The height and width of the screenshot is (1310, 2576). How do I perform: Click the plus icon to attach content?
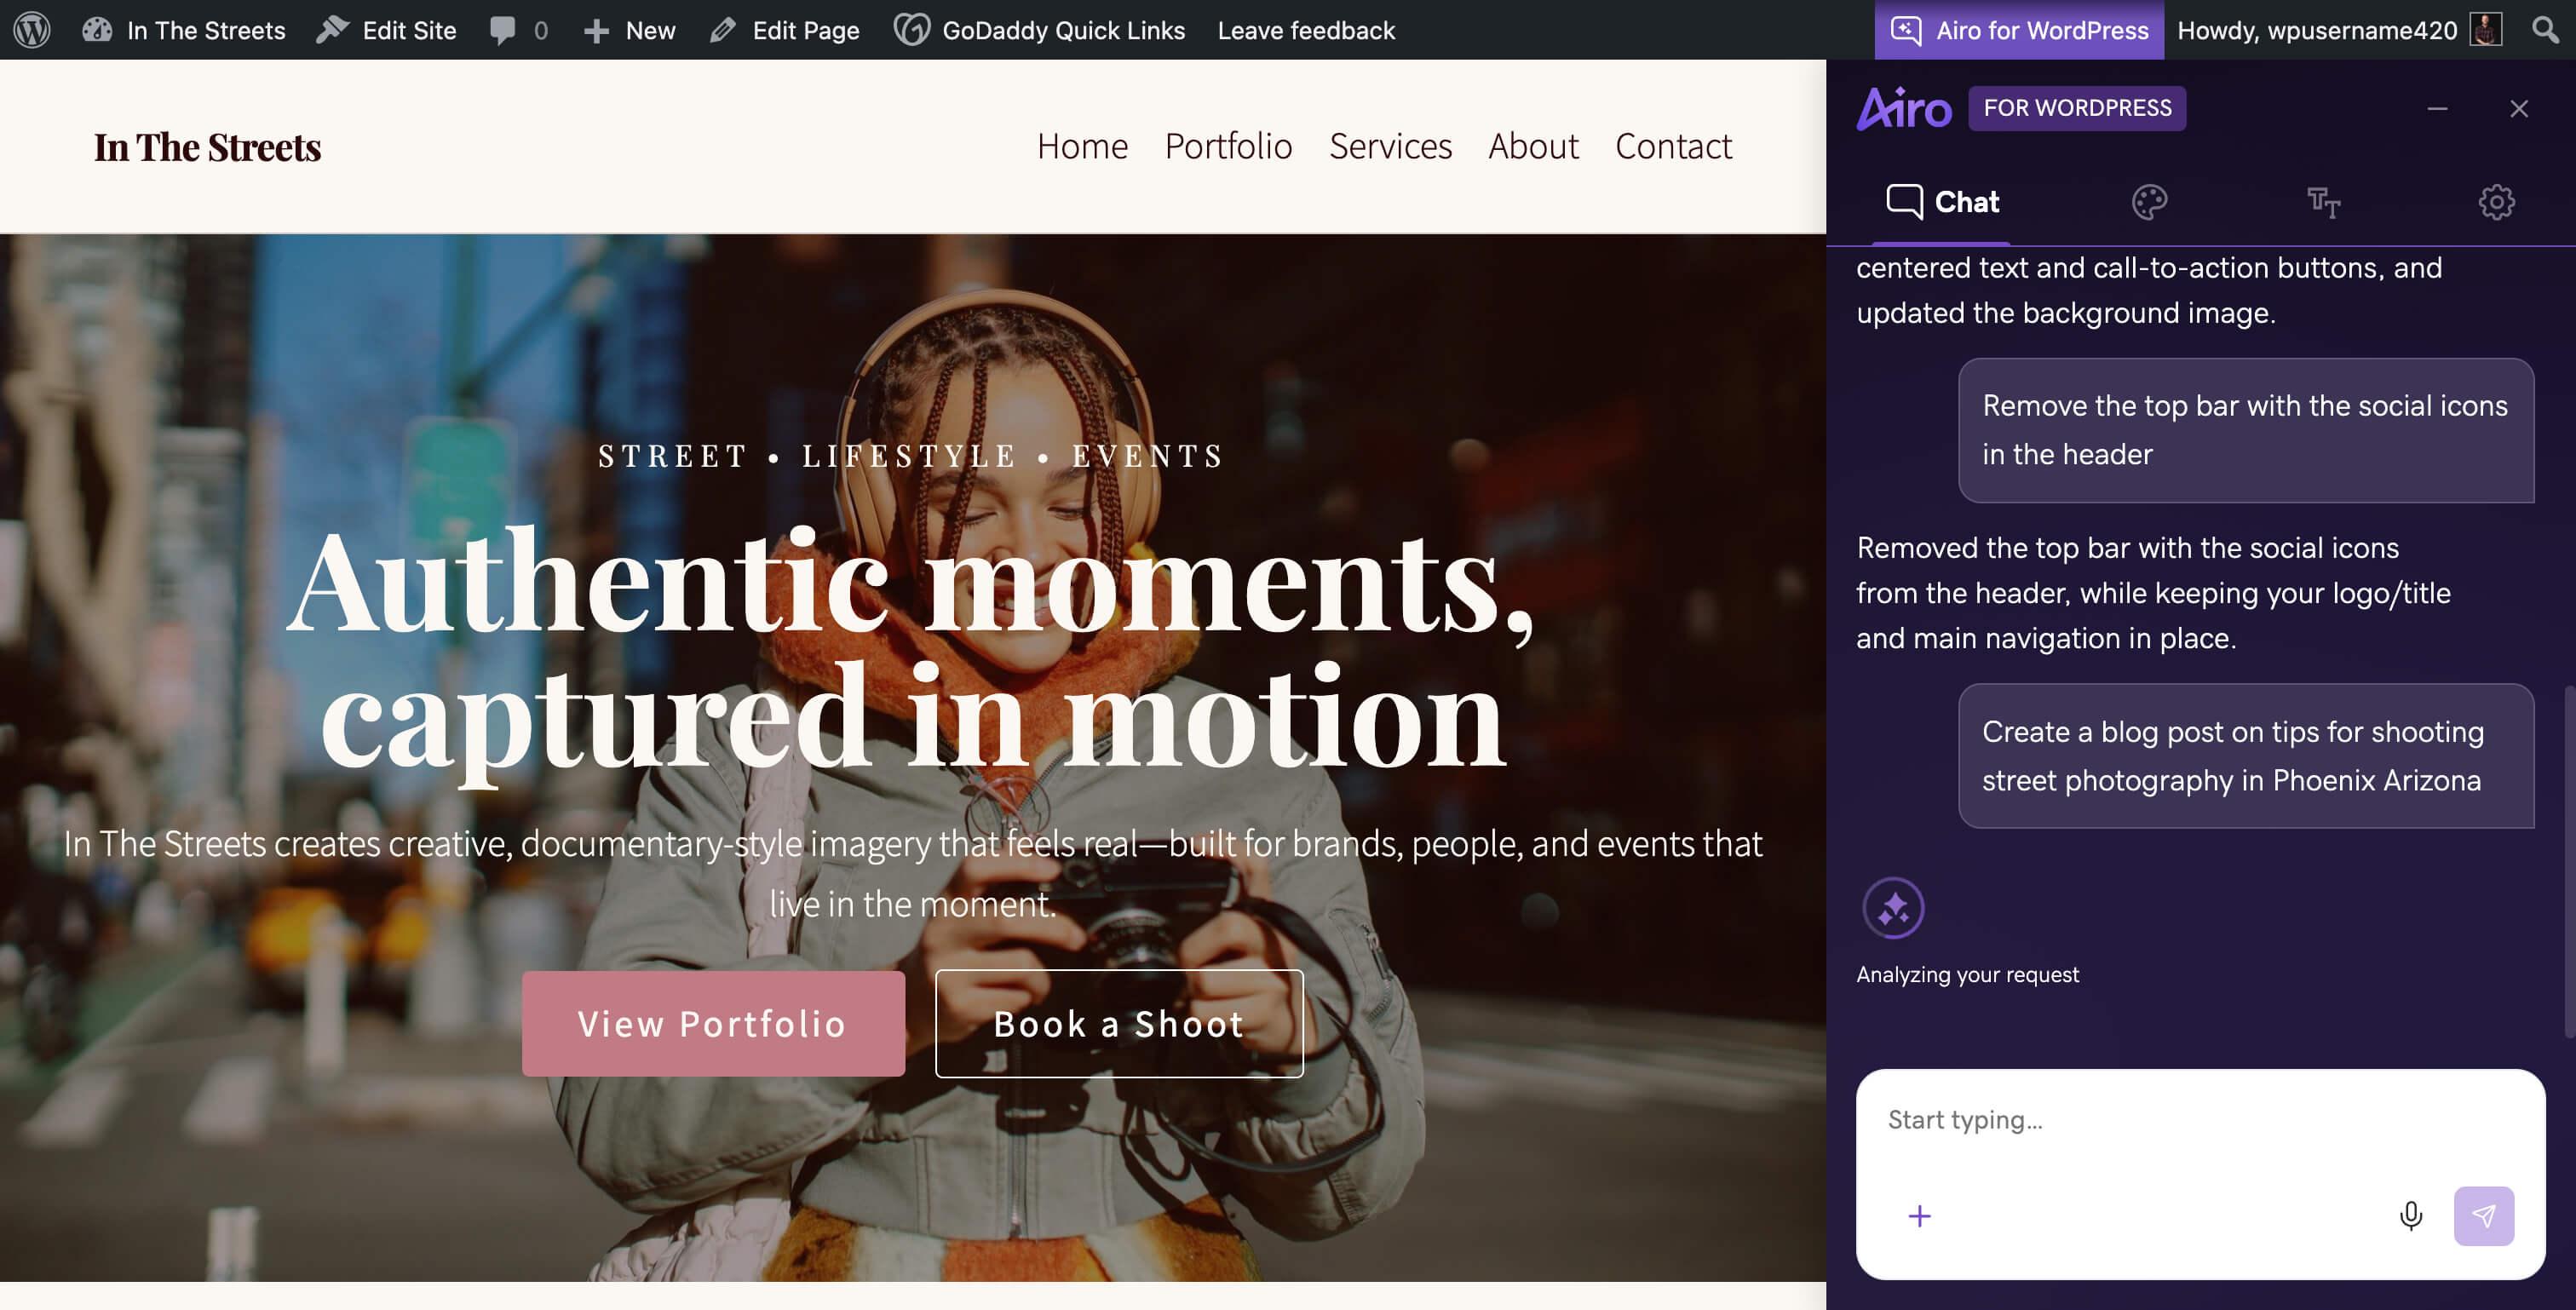pos(1921,1216)
